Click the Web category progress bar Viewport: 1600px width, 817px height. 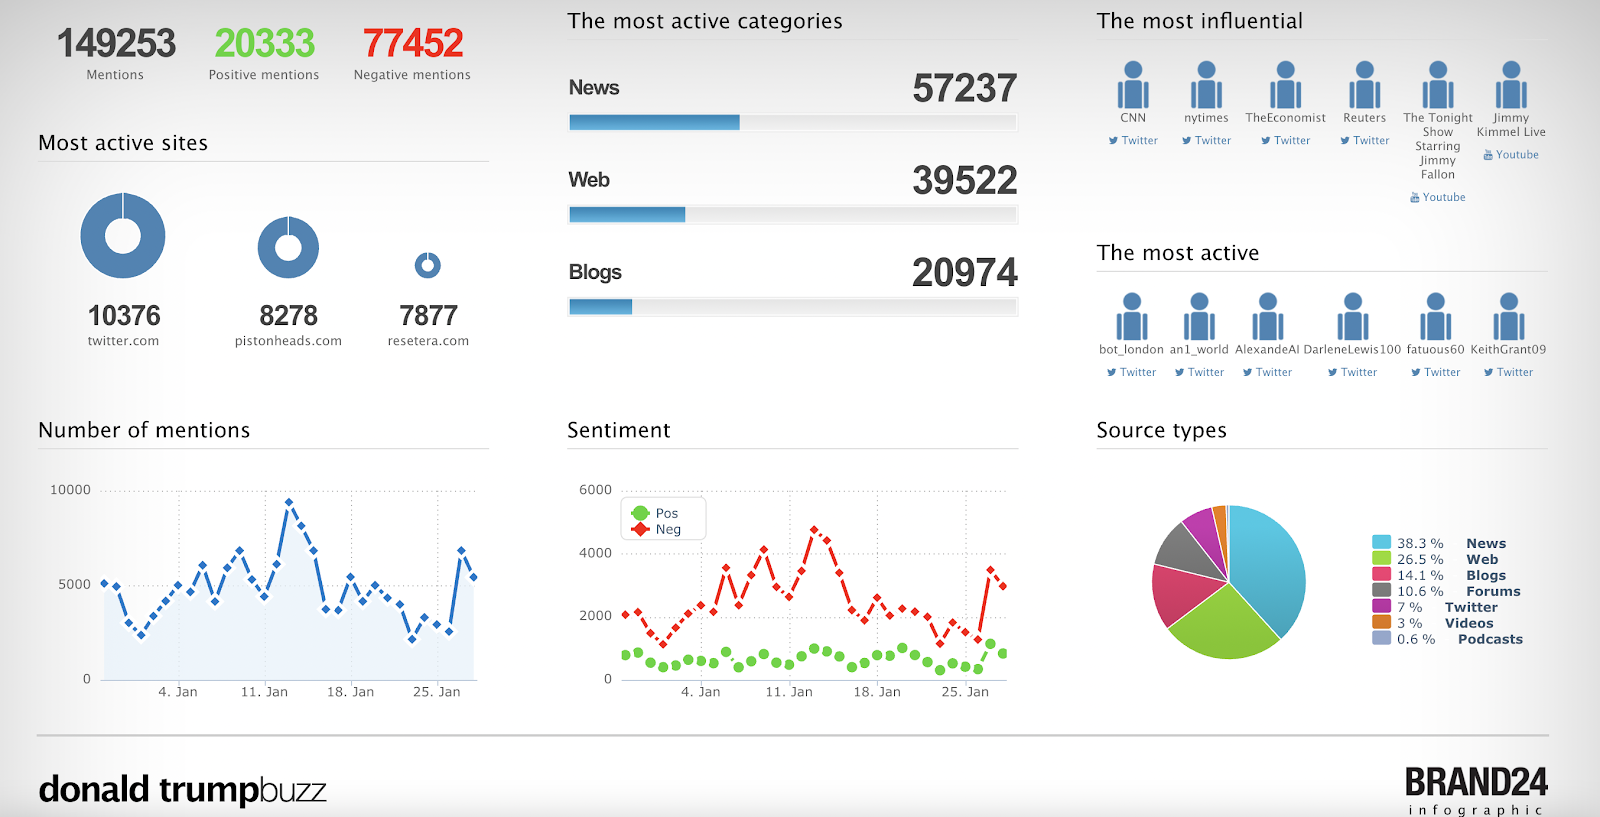(x=793, y=214)
